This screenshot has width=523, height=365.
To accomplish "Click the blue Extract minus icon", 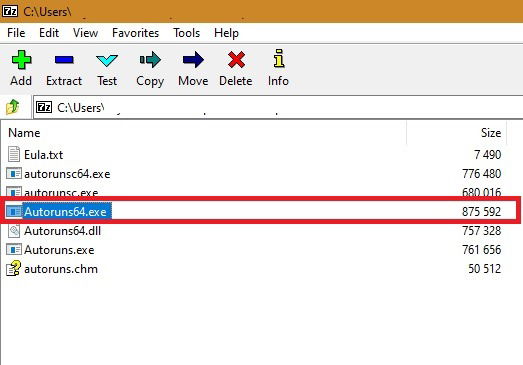I will tap(64, 60).
